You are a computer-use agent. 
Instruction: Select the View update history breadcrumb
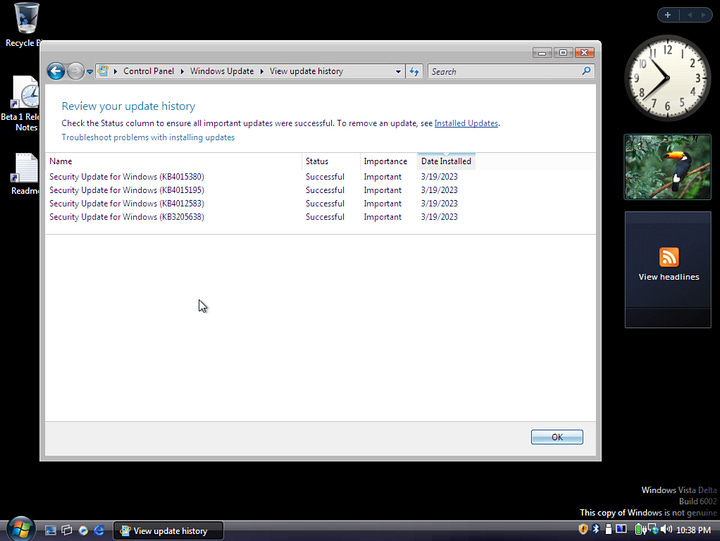tap(306, 71)
